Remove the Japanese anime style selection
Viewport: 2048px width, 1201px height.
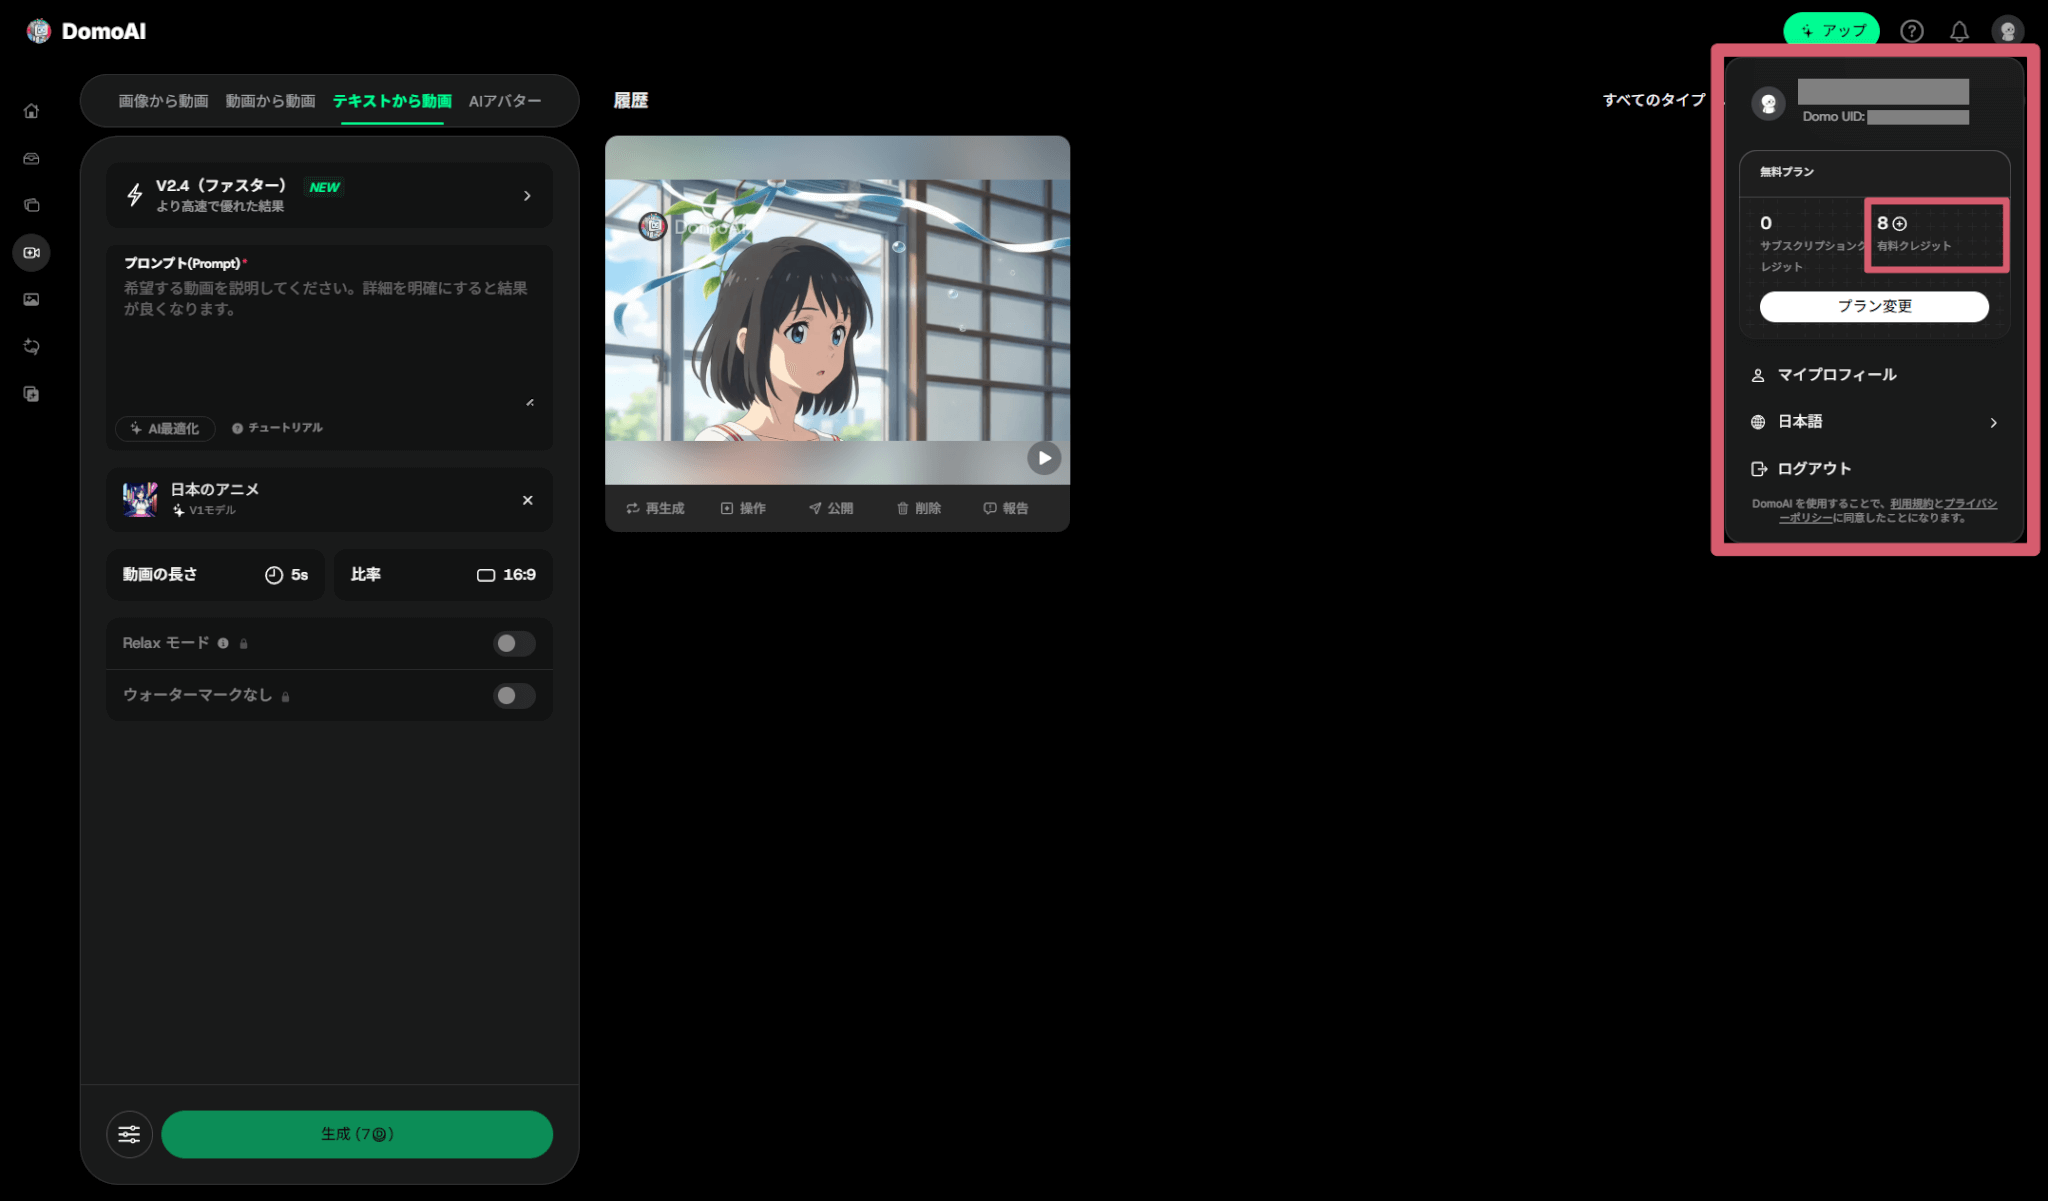[x=527, y=500]
